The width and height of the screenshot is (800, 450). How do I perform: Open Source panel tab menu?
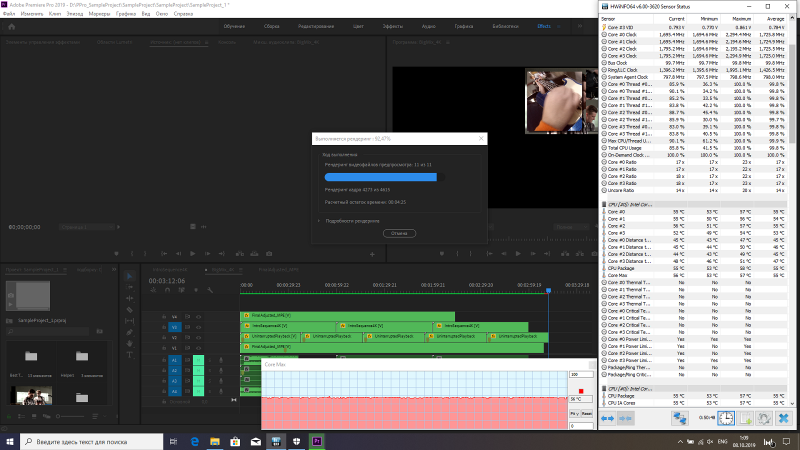[206, 42]
